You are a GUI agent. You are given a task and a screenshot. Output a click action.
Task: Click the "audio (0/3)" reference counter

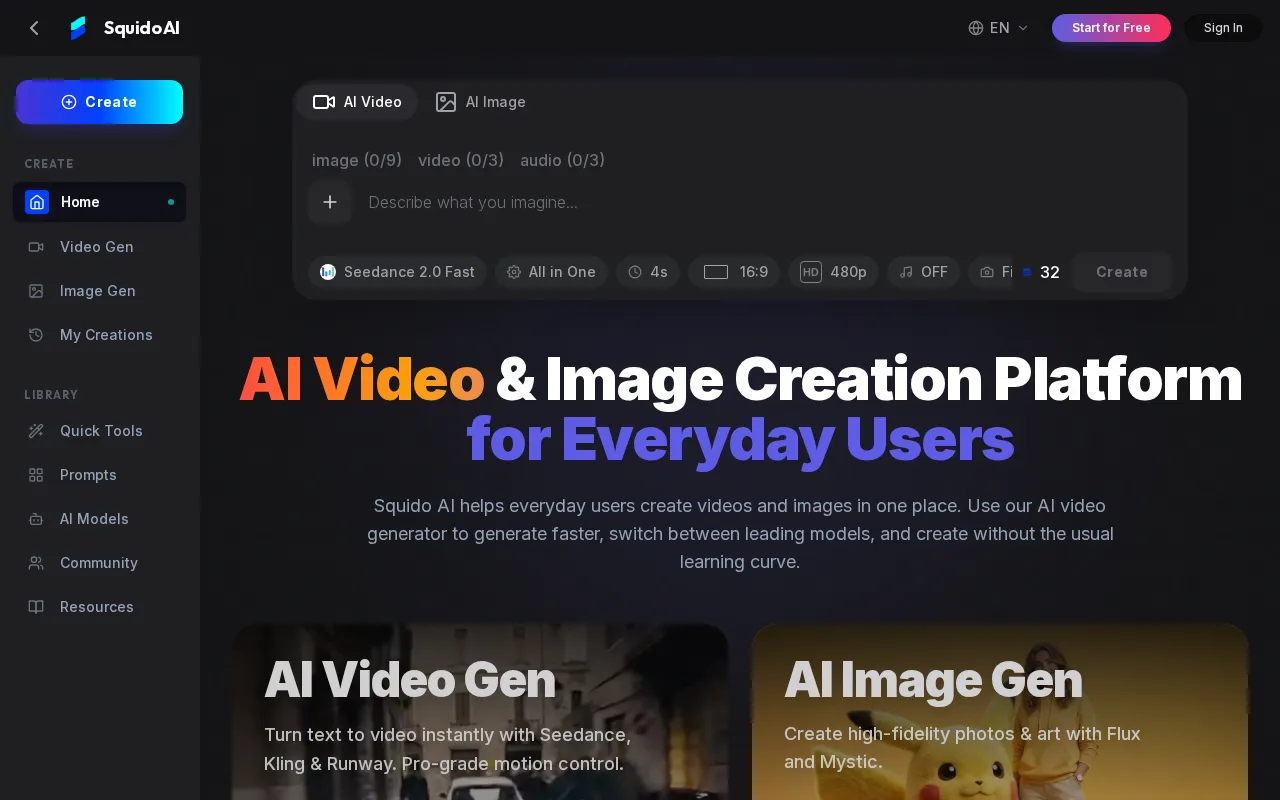pyautogui.click(x=562, y=160)
